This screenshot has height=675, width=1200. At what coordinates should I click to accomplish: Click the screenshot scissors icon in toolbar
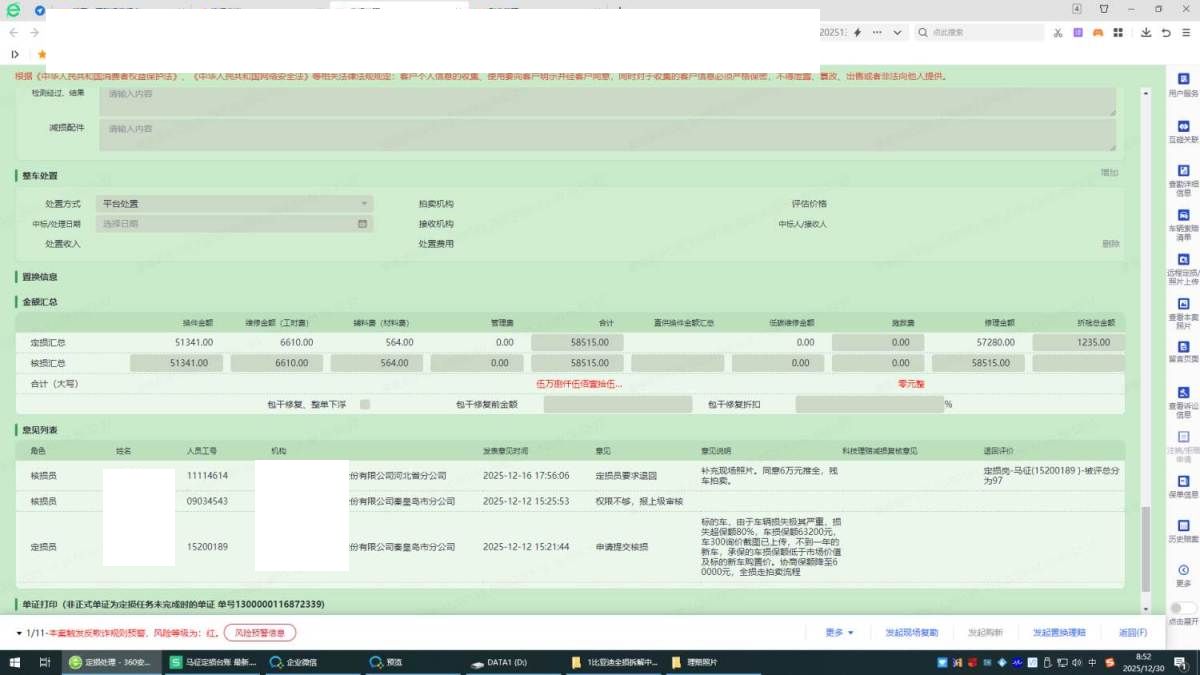click(x=1057, y=33)
